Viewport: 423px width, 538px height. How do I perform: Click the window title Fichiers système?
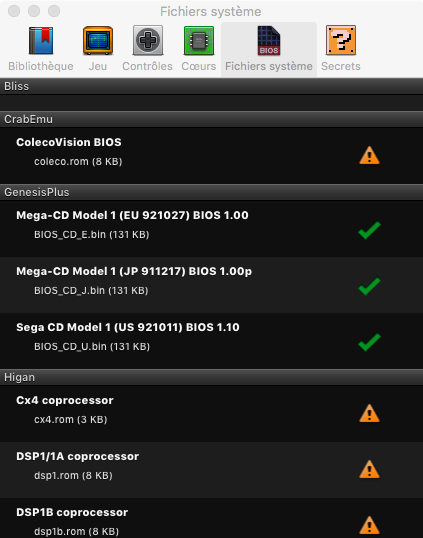coord(211,12)
